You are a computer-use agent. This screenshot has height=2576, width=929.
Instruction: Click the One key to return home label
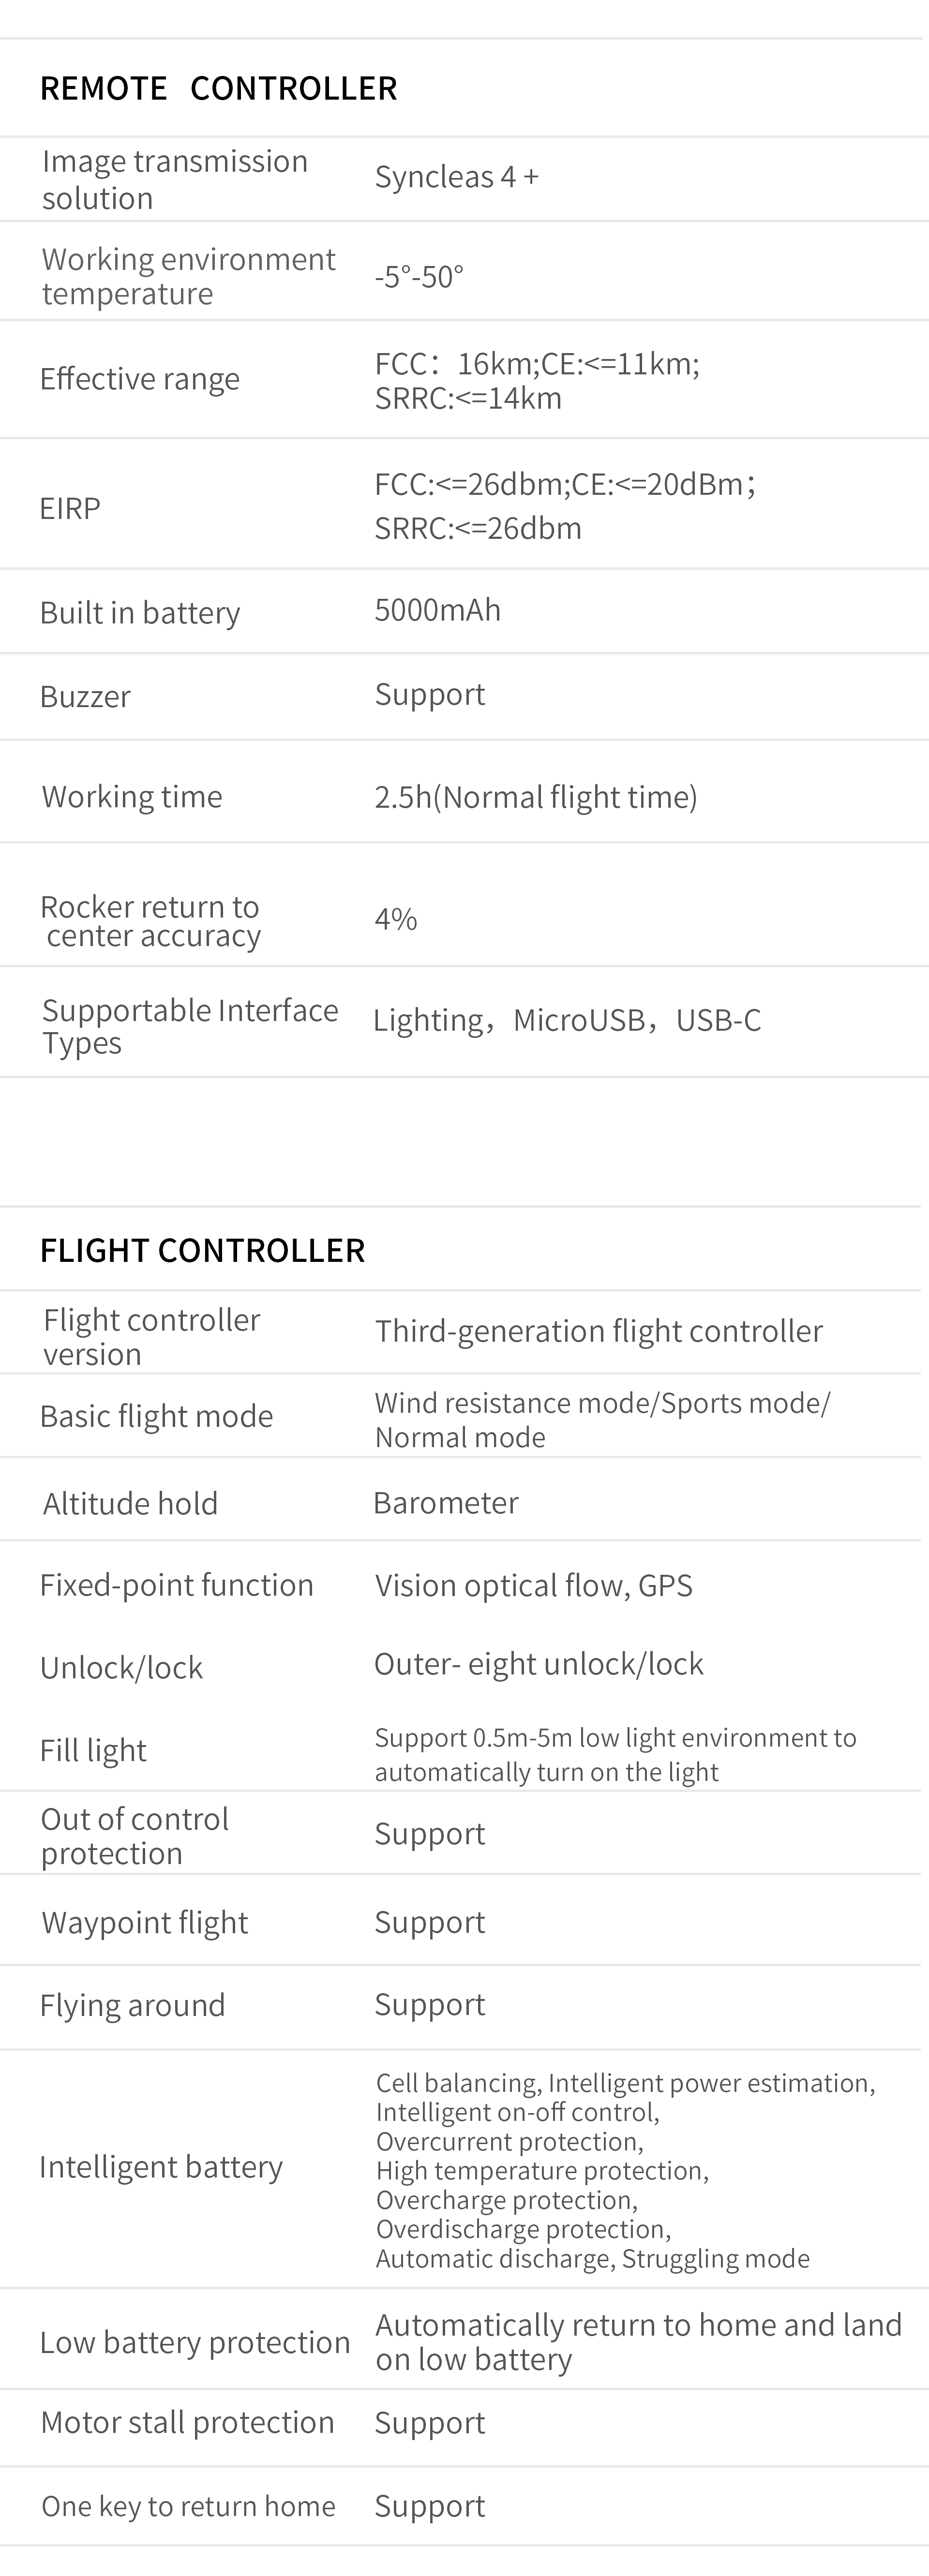click(188, 2506)
